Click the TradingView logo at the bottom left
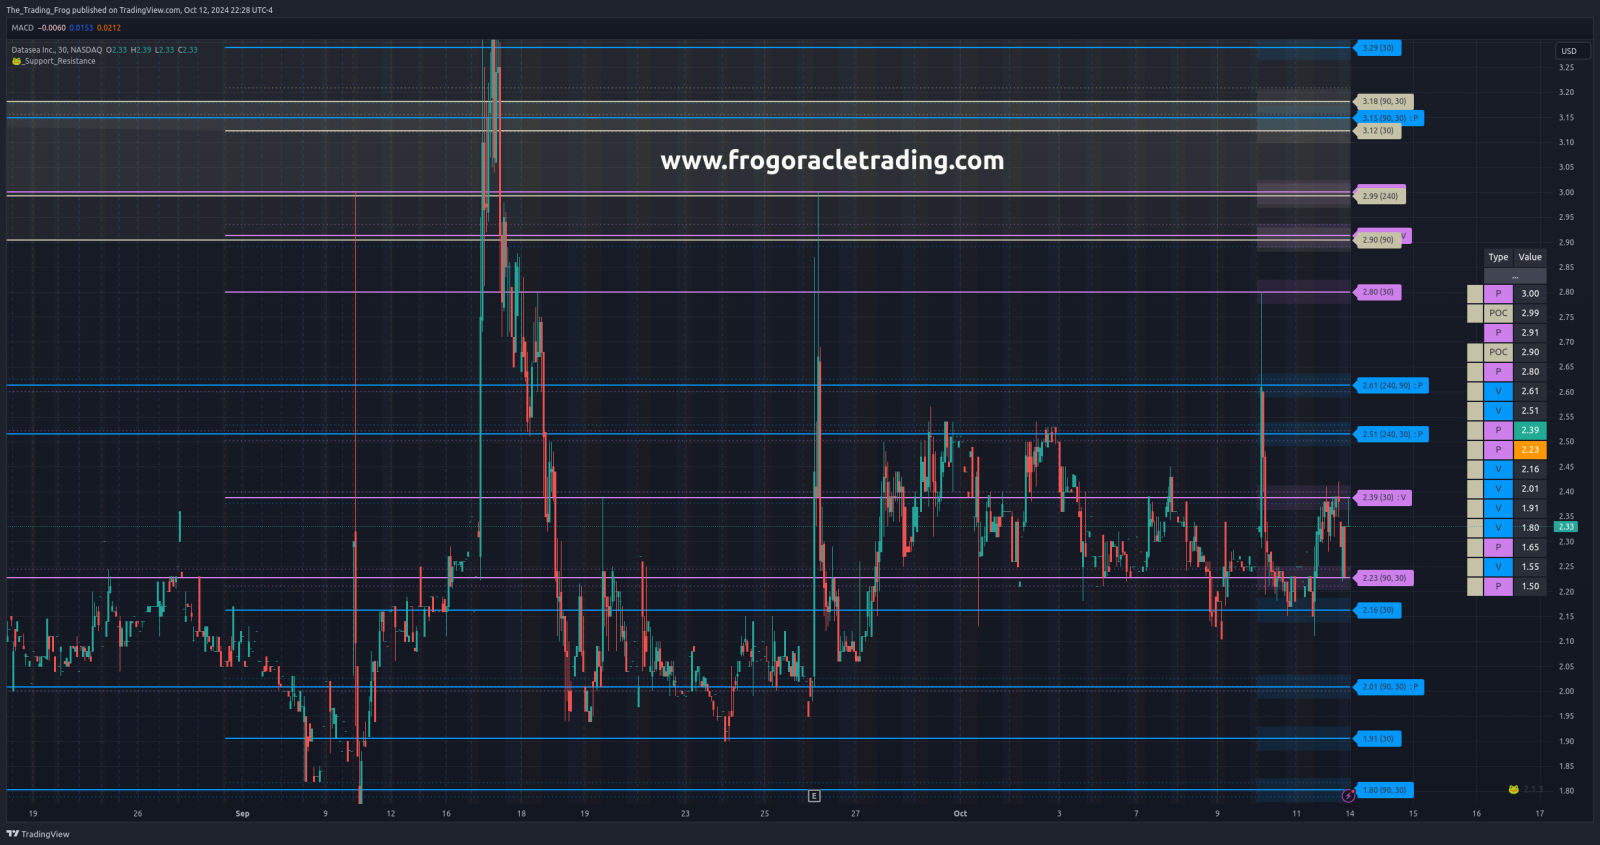The width and height of the screenshot is (1600, 845). pos(38,834)
